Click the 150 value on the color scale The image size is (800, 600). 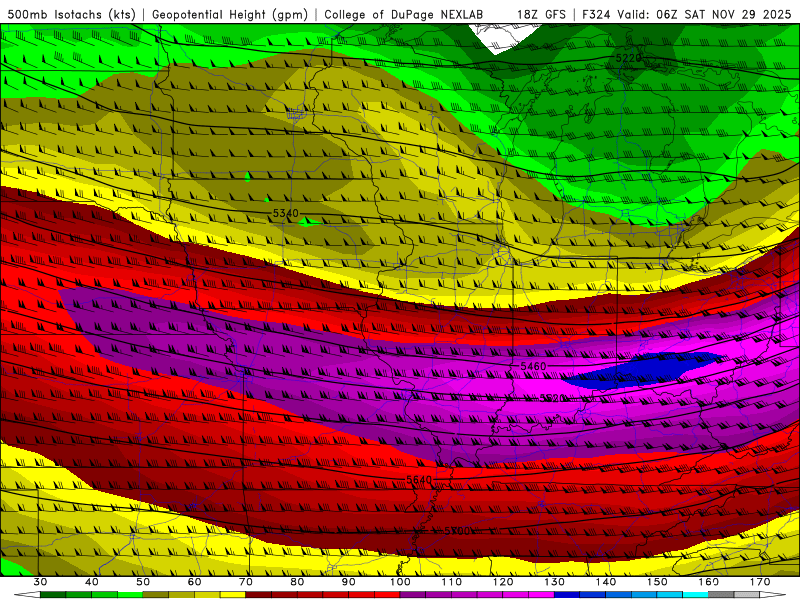pos(657,582)
